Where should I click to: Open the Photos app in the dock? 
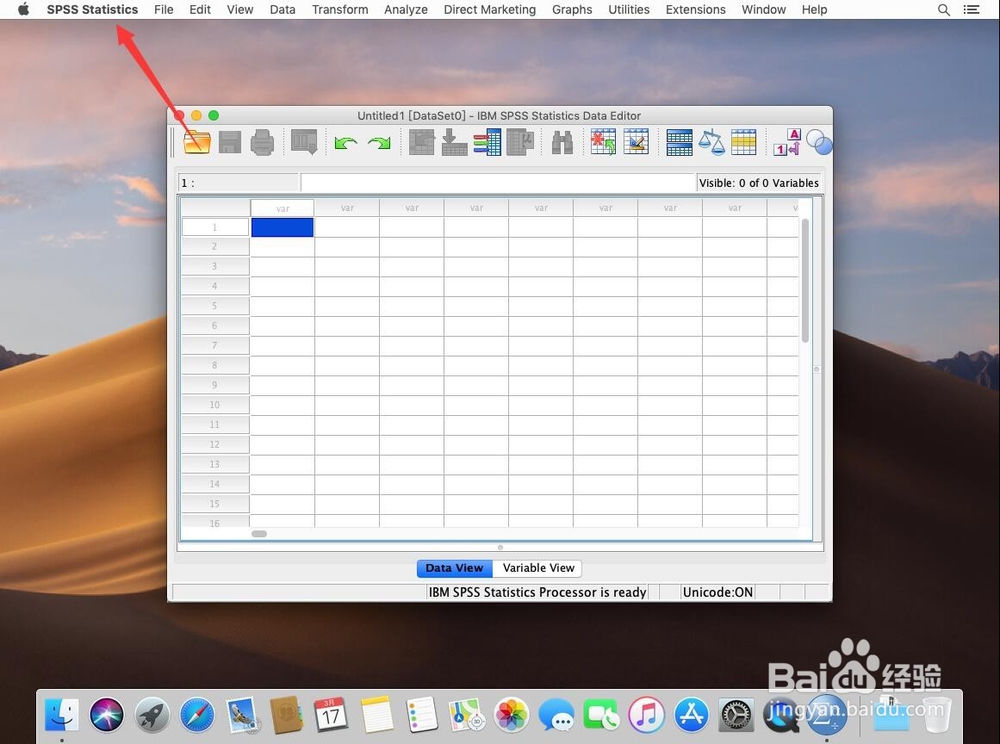tap(511, 714)
